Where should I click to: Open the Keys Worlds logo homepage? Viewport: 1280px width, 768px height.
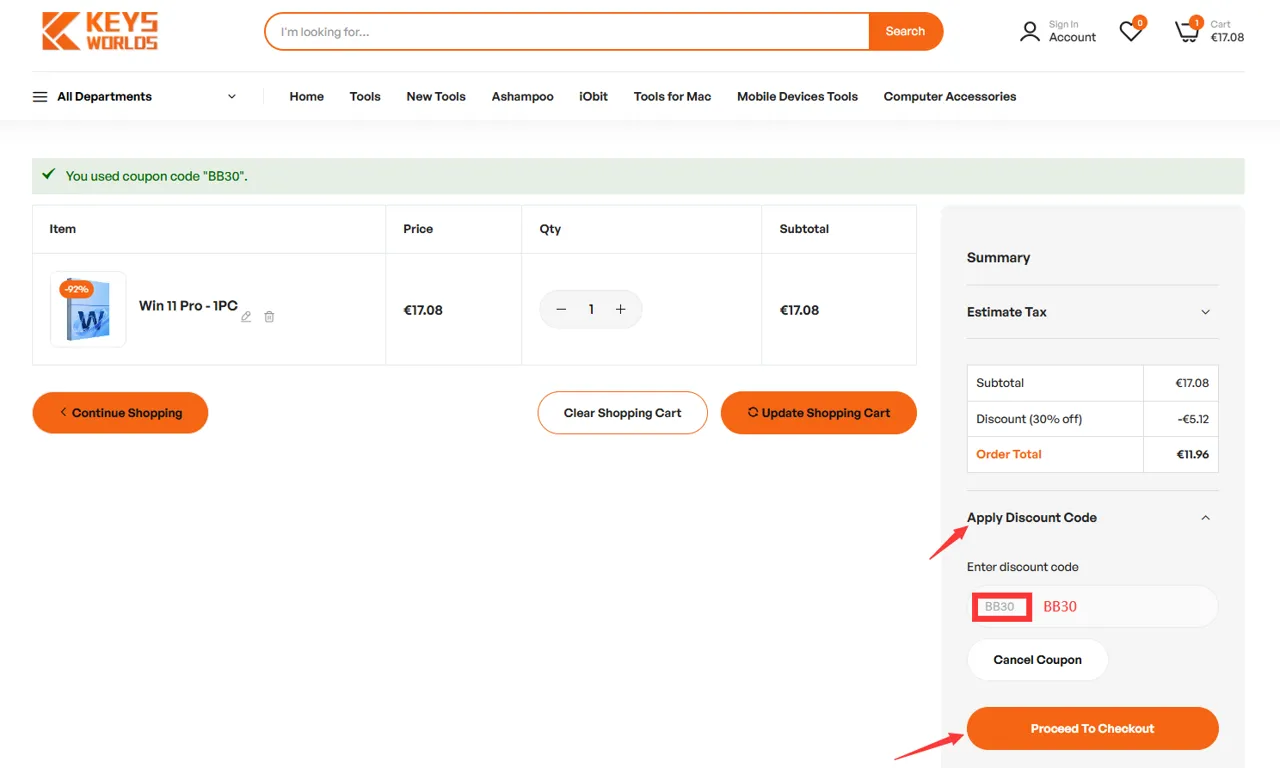(100, 31)
